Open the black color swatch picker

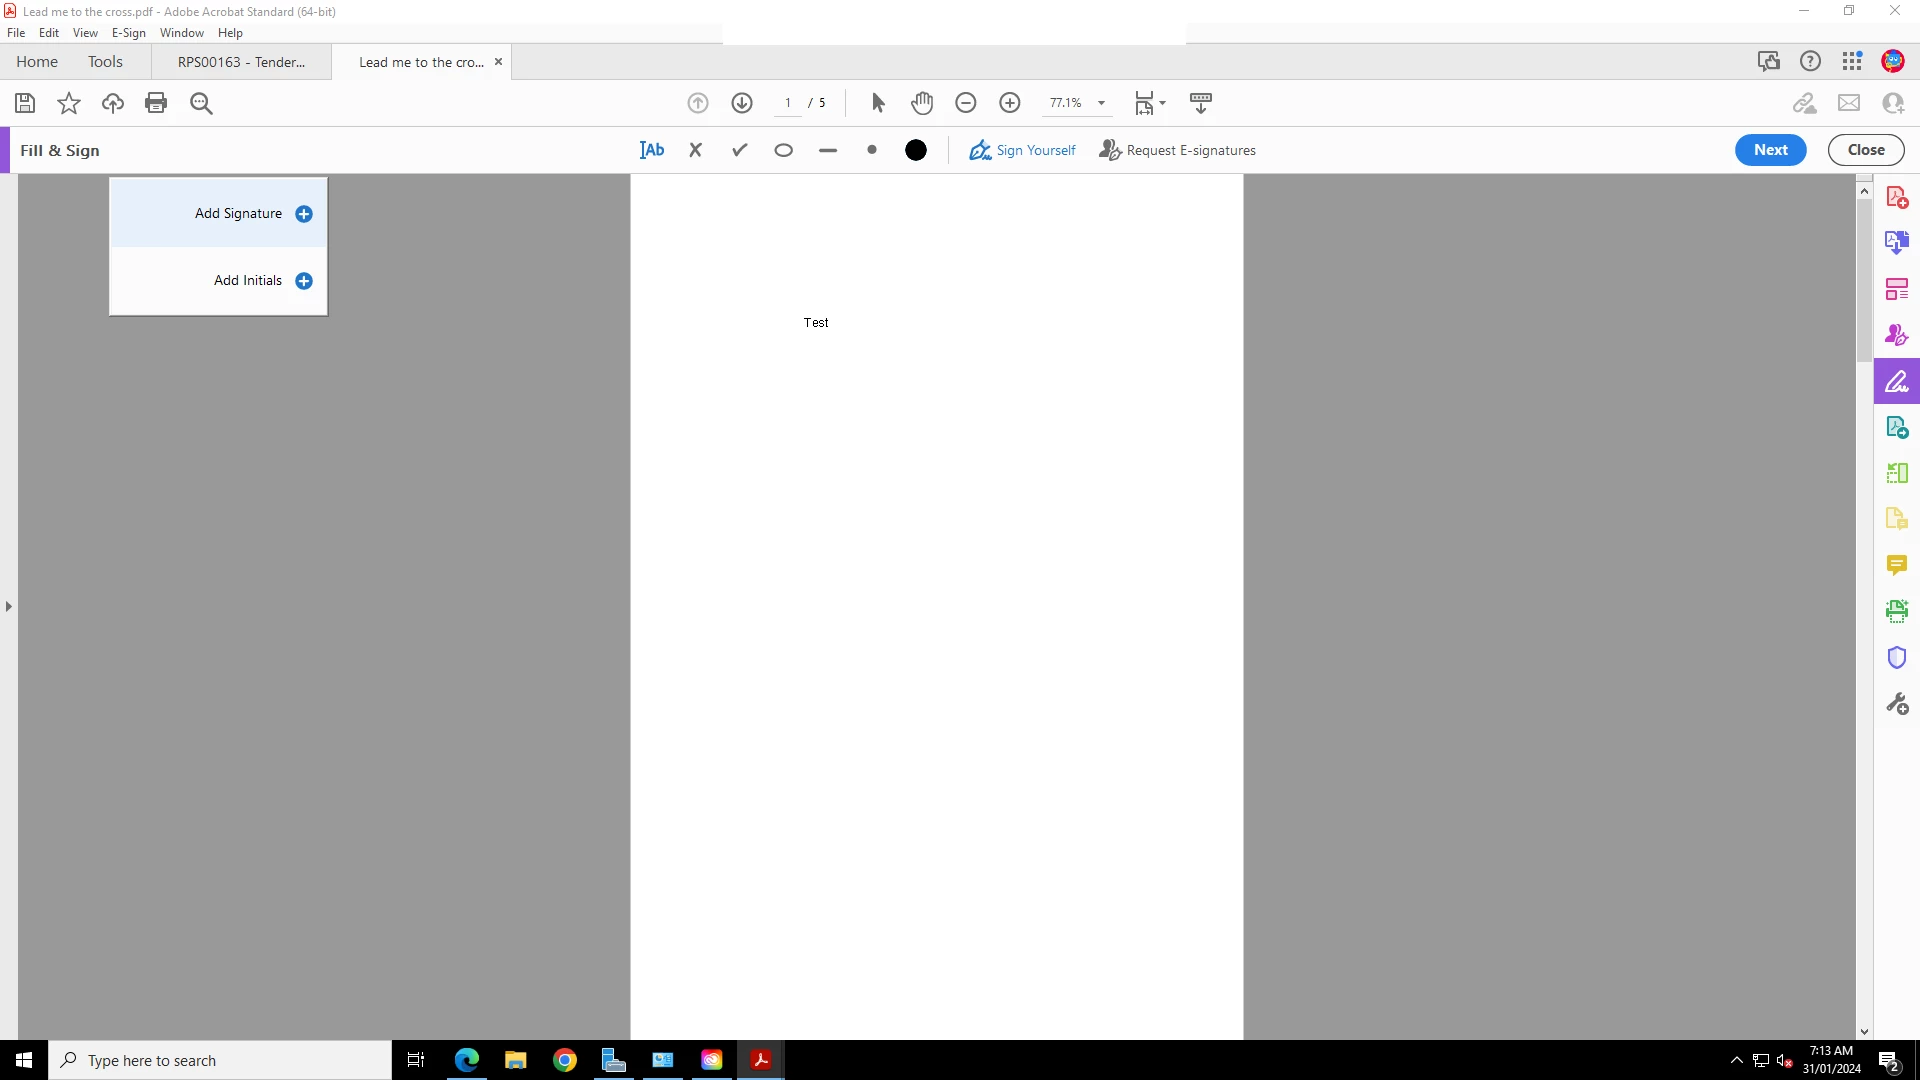(916, 150)
